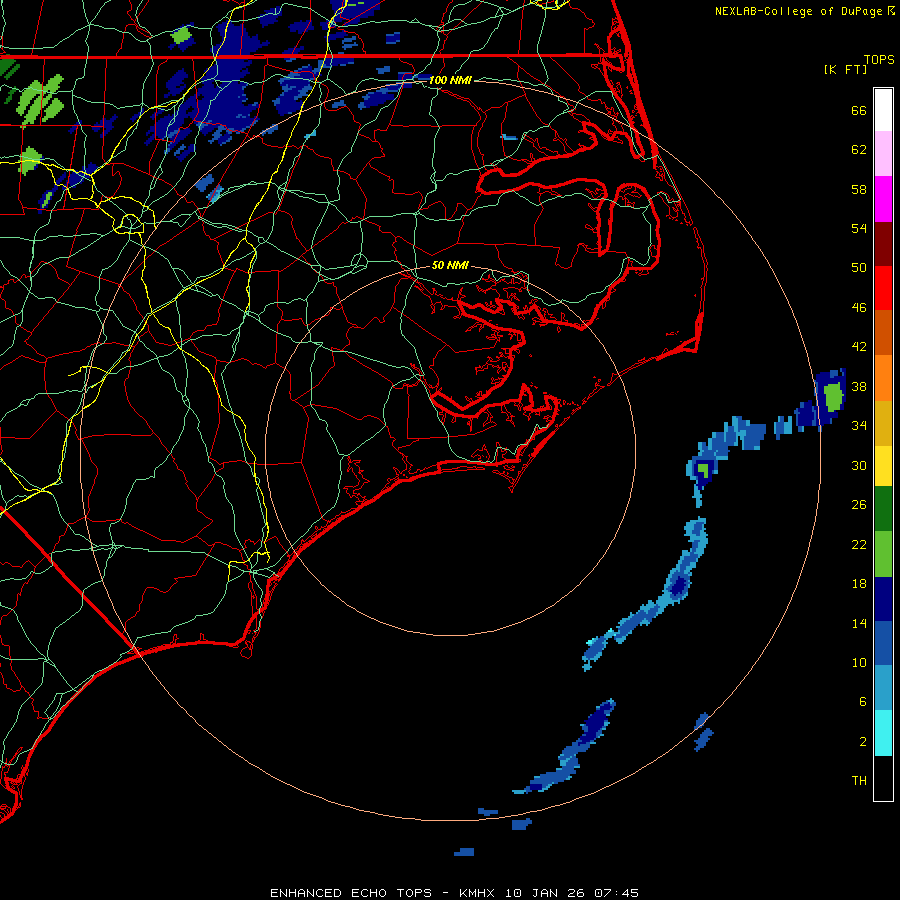Click the "ENHANCED ECHO TOPS - KMHX" caption
Viewport: 900px width, 900px height.
tap(384, 893)
